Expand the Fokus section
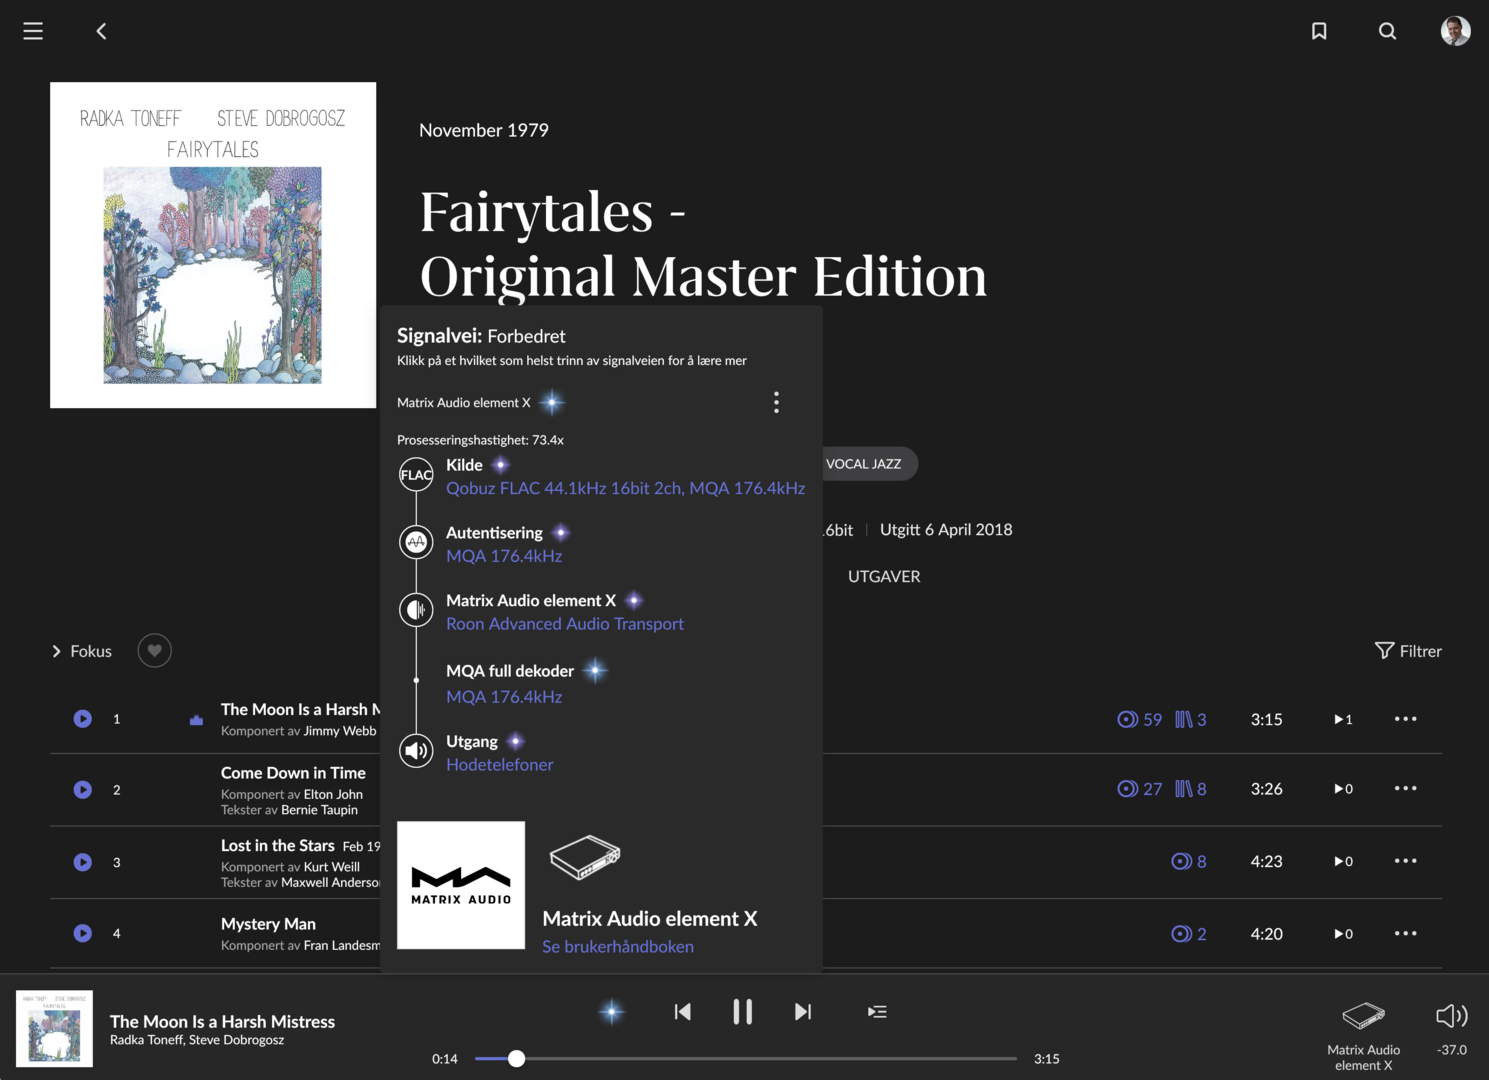The height and width of the screenshot is (1080, 1489). tap(81, 651)
